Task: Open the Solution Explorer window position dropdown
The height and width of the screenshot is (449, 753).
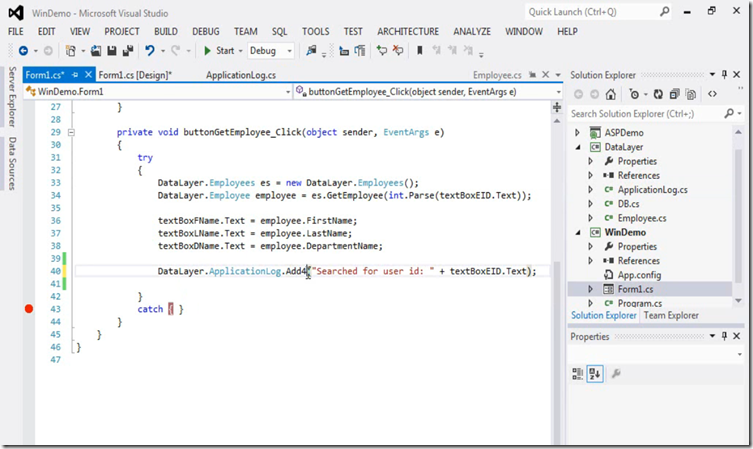Action: (712, 74)
